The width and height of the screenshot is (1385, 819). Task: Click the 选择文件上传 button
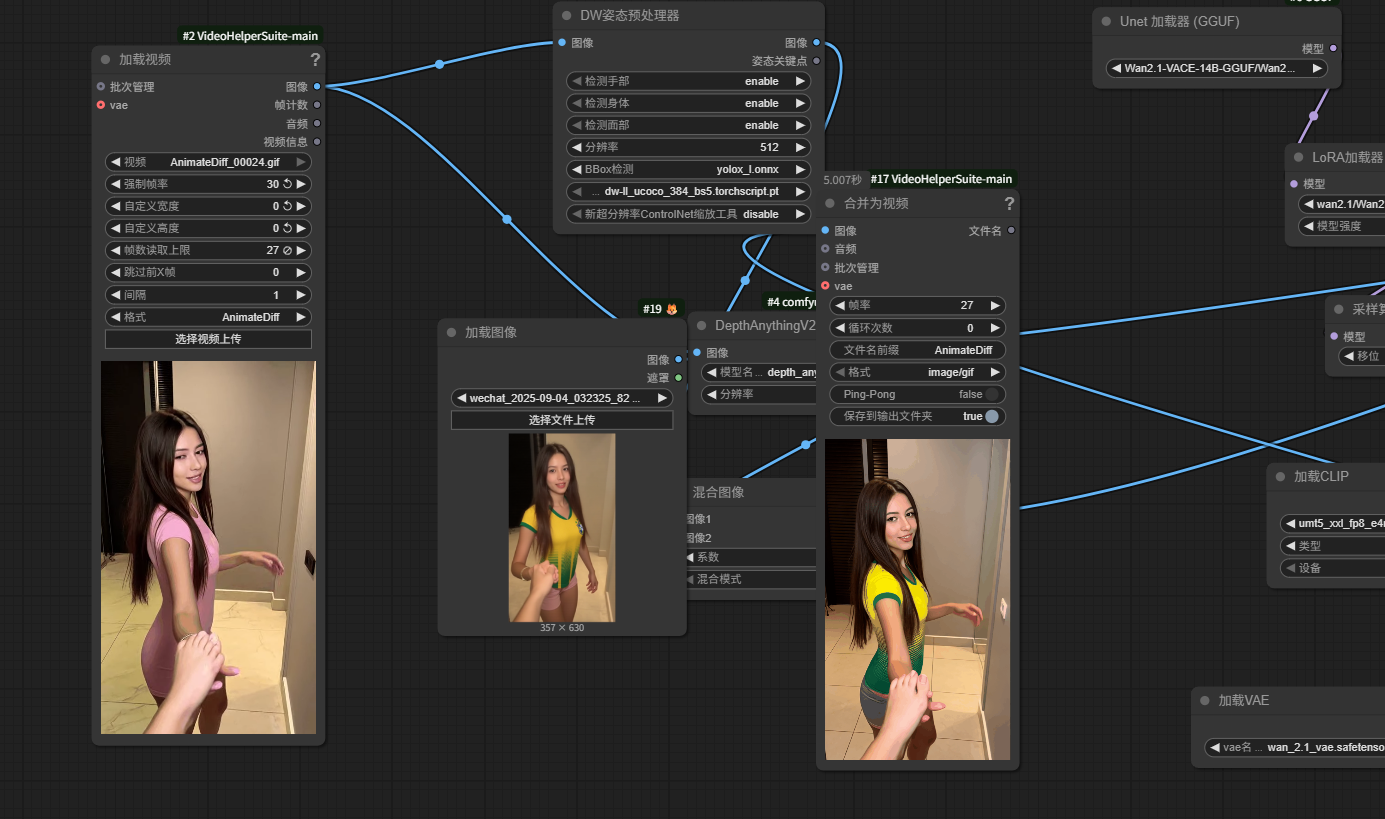point(562,420)
